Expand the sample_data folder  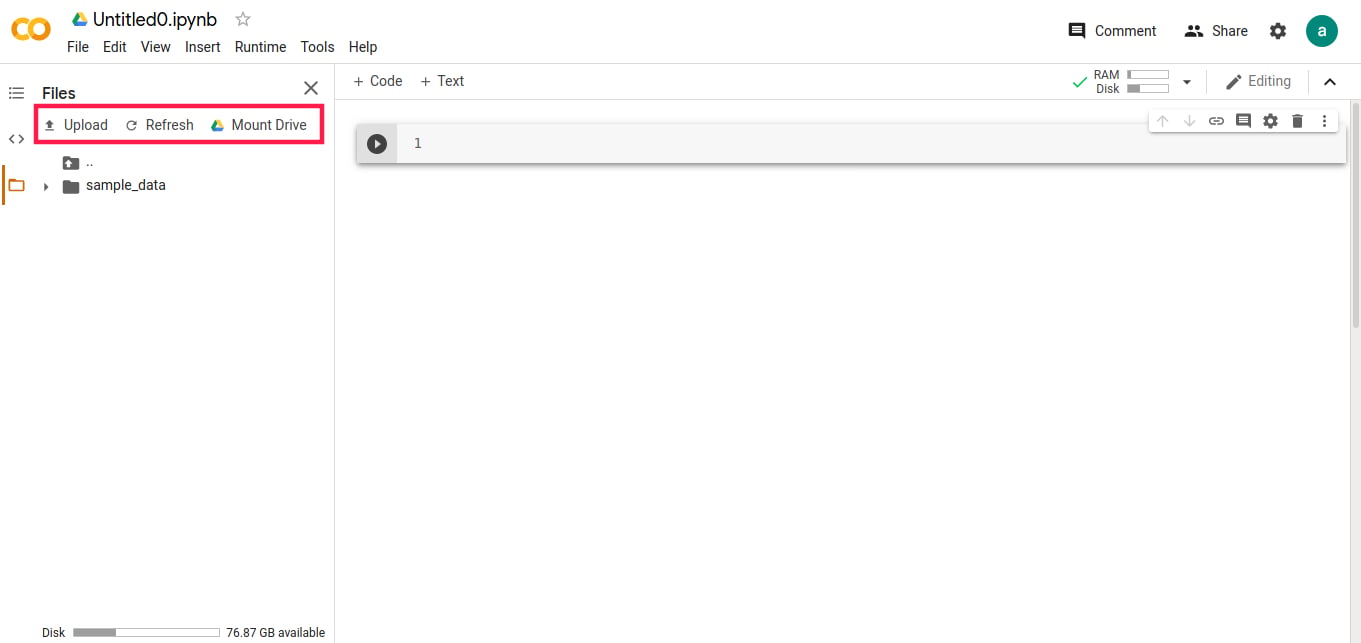(x=46, y=186)
